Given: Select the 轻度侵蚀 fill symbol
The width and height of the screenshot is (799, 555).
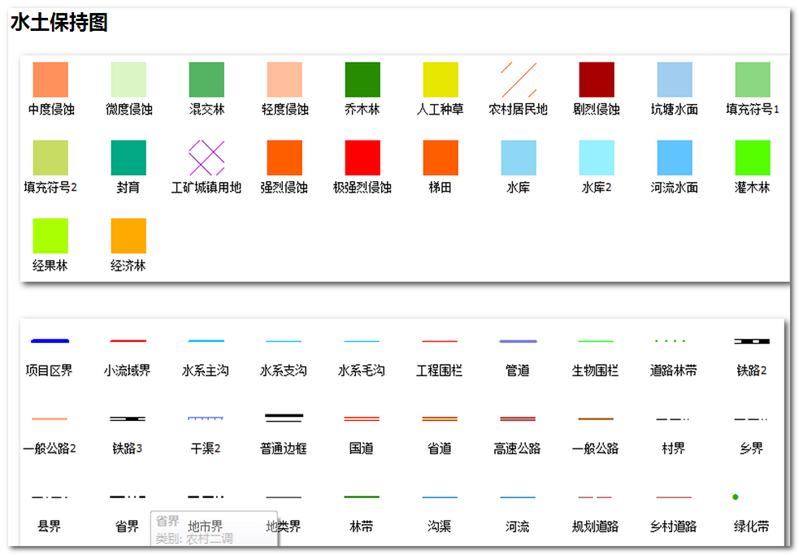Looking at the screenshot, I should (284, 80).
